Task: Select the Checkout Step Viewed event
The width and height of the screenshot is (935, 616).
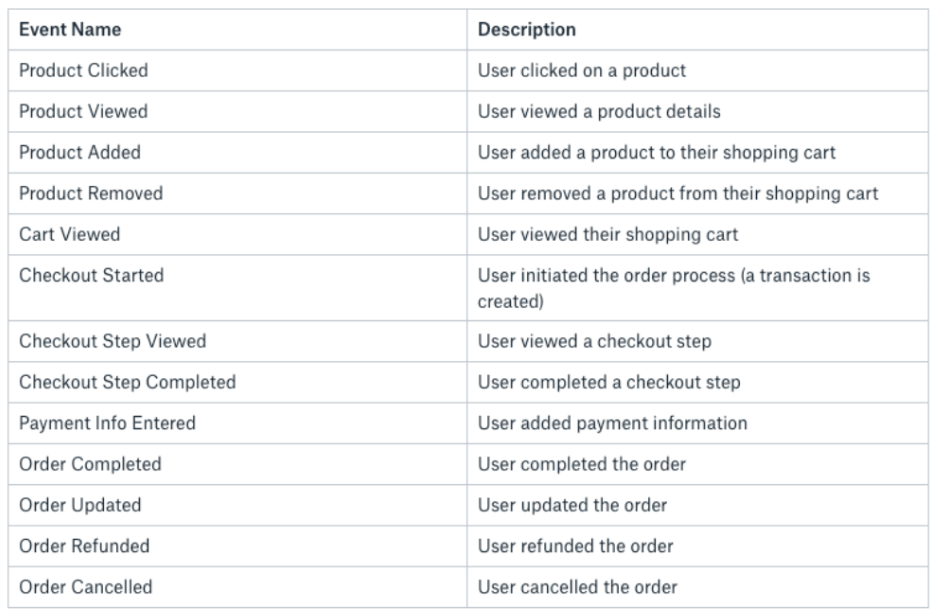Action: (112, 341)
